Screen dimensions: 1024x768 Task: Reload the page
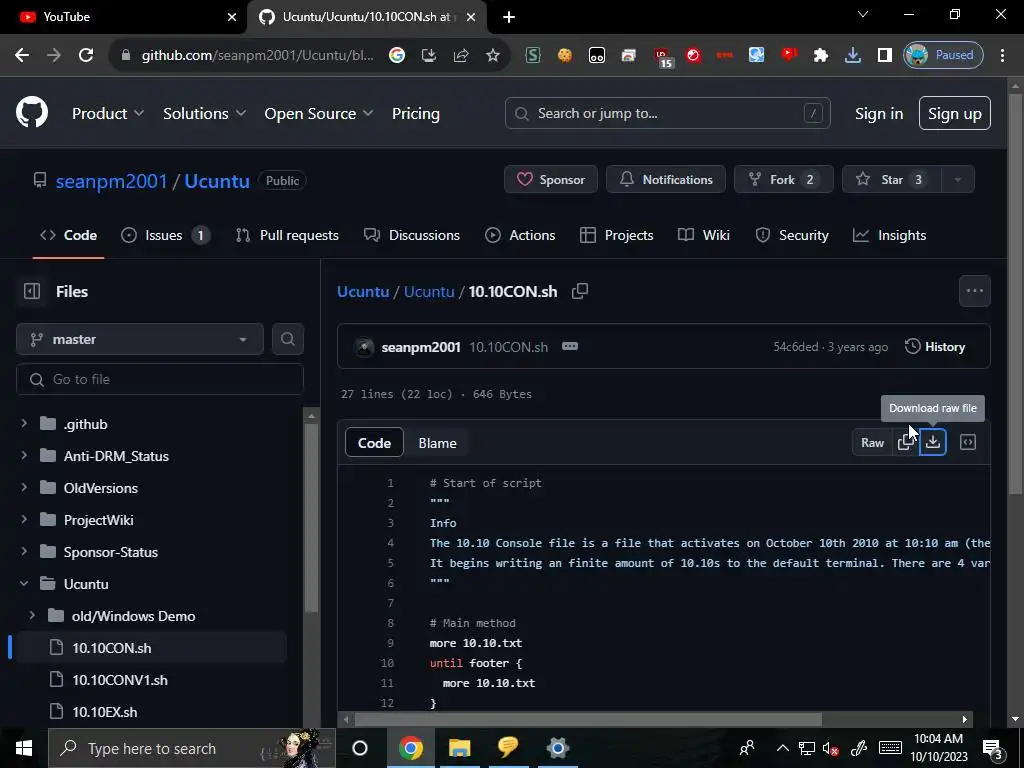click(x=86, y=55)
